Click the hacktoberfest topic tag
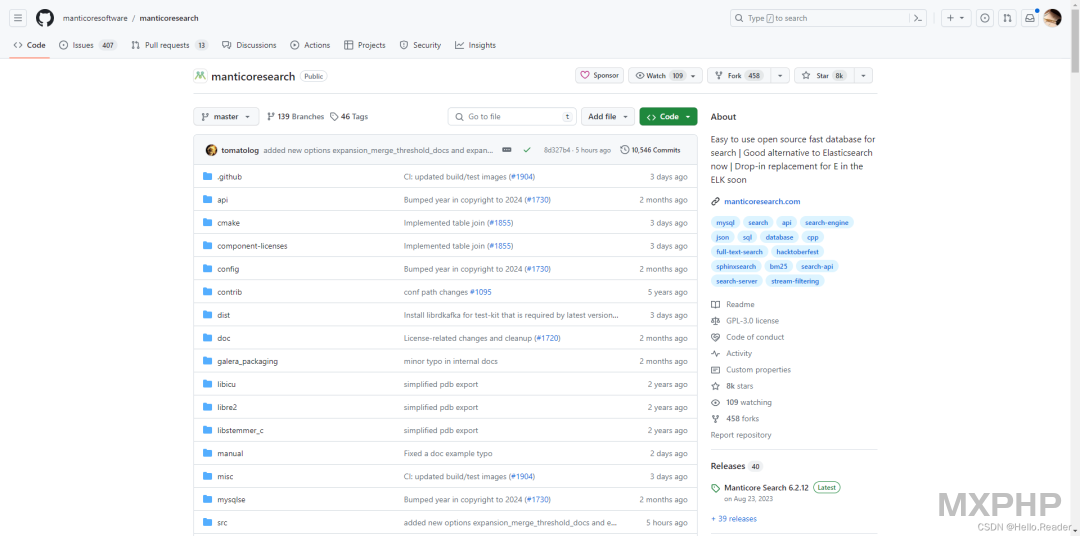Image resolution: width=1080 pixels, height=536 pixels. [798, 251]
